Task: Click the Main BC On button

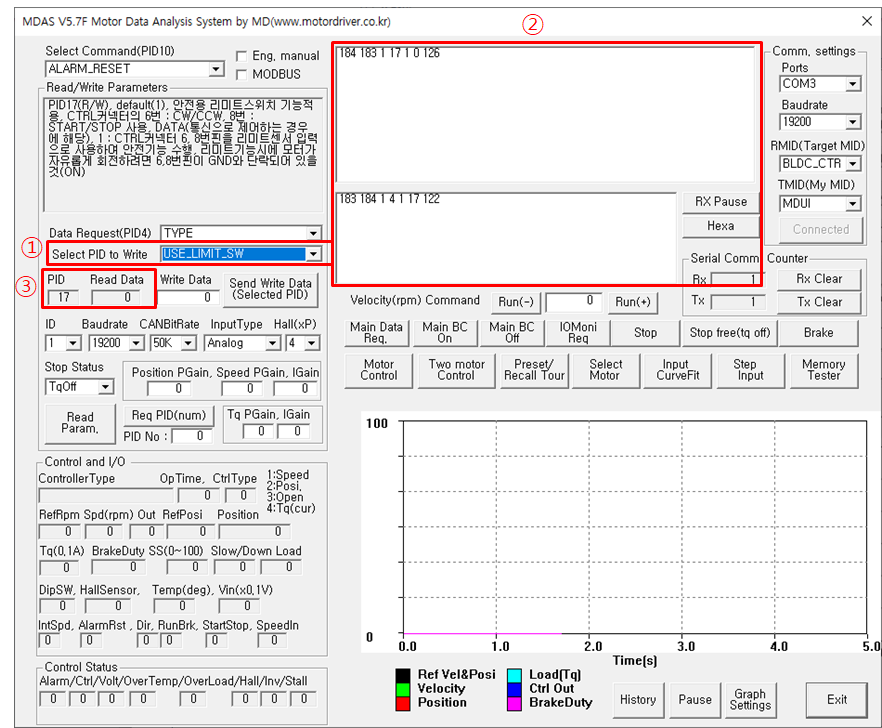Action: point(445,333)
